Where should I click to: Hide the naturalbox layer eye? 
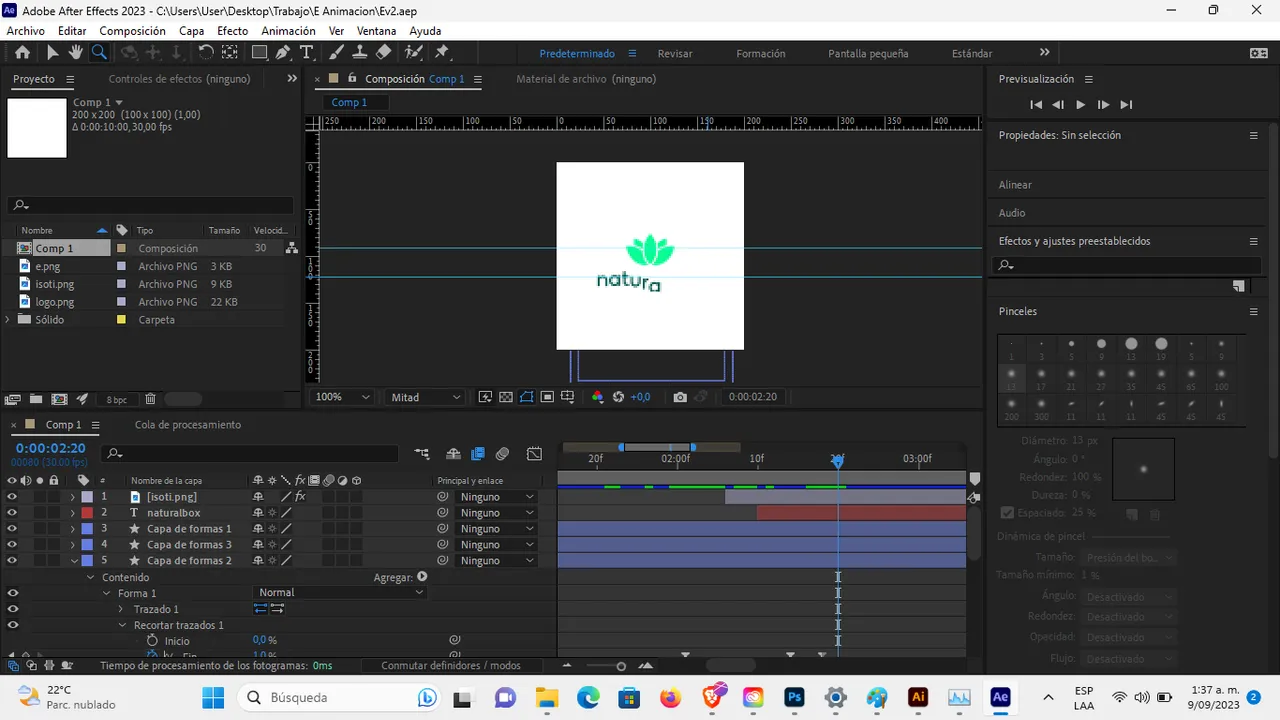tap(12, 513)
